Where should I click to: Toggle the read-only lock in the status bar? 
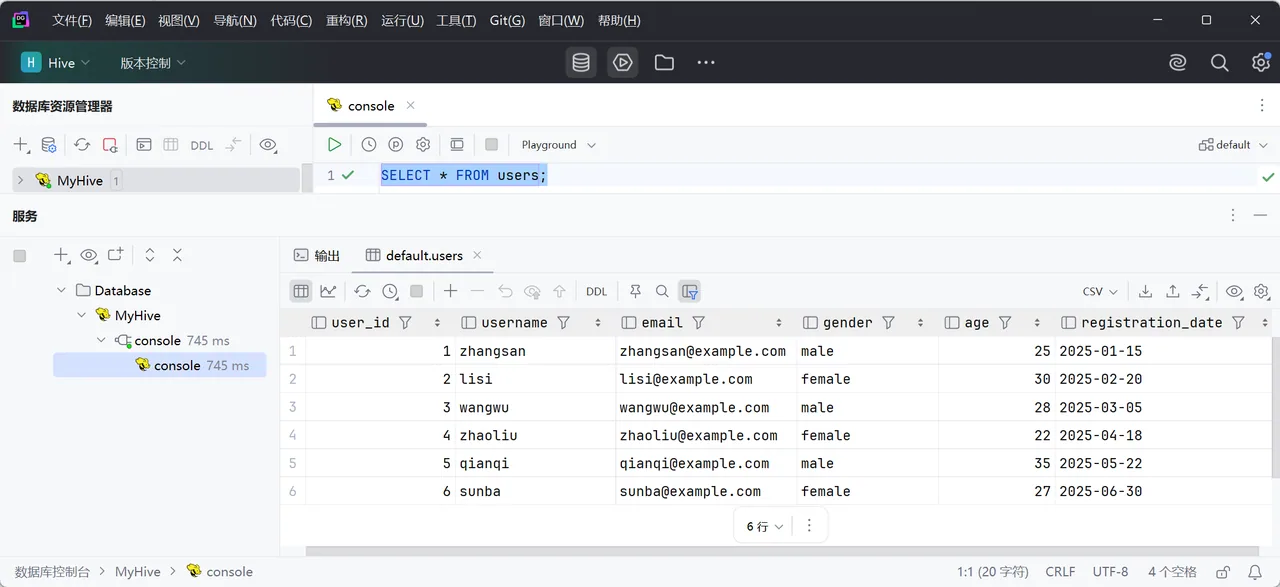pyautogui.click(x=1223, y=572)
